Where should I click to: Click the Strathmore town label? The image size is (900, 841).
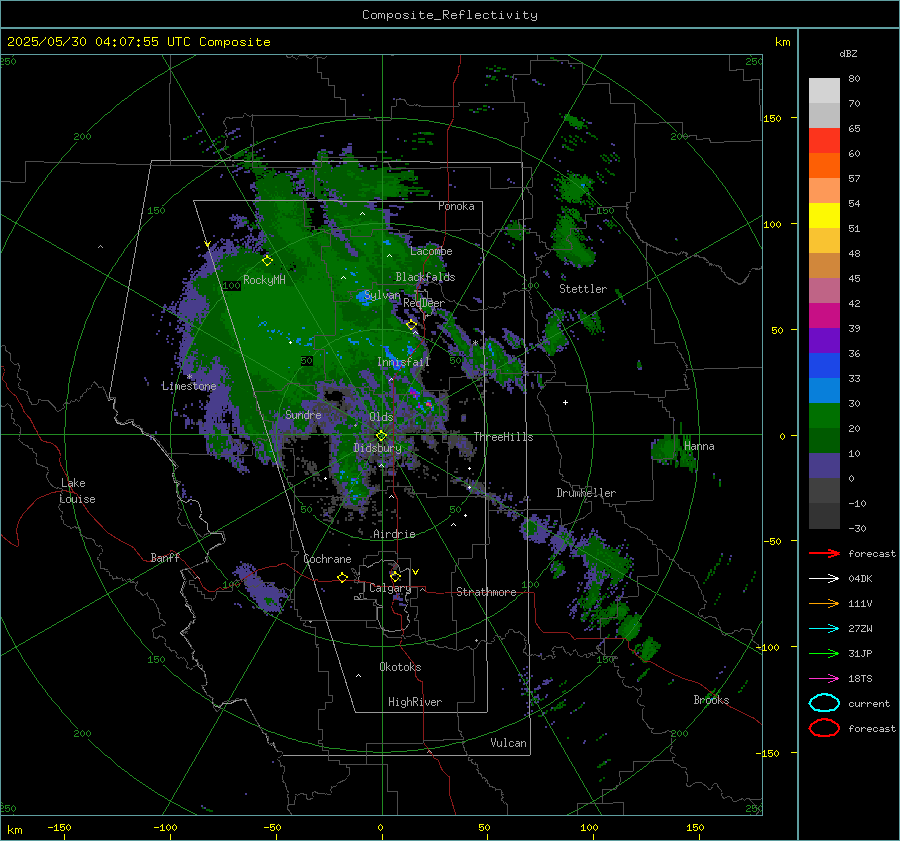coord(486,592)
